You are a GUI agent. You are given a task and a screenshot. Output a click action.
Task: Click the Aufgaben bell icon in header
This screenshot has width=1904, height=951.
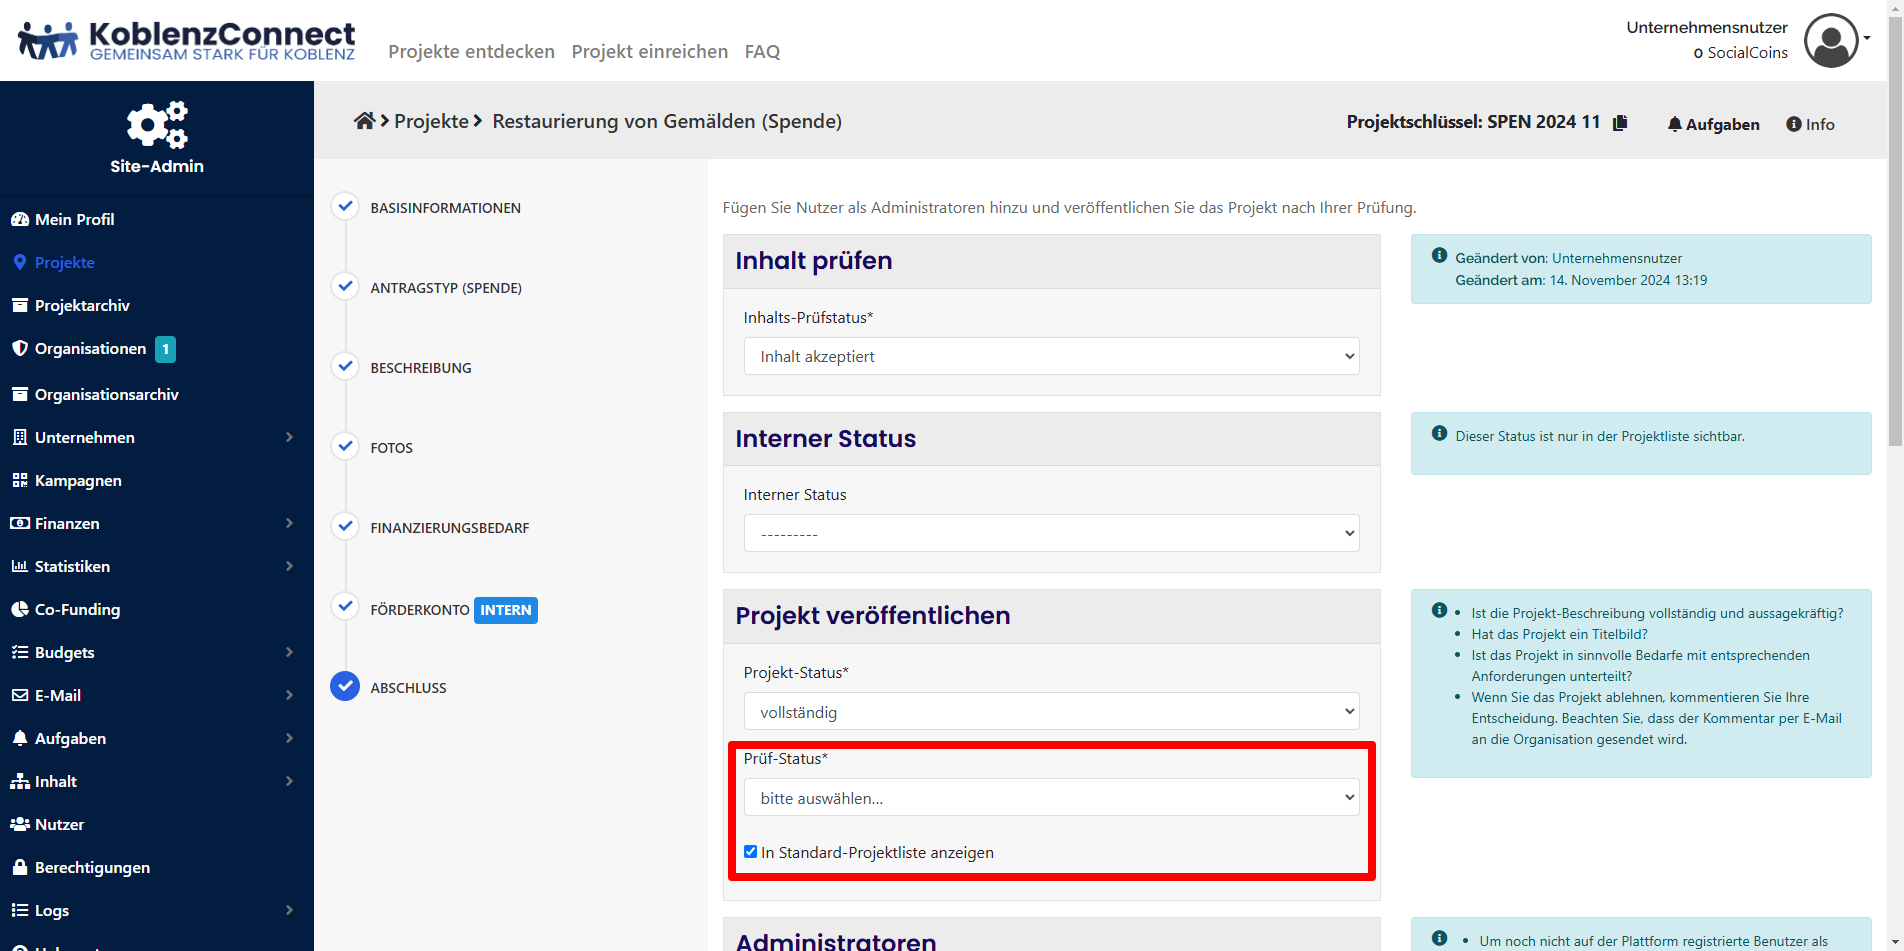pyautogui.click(x=1674, y=124)
